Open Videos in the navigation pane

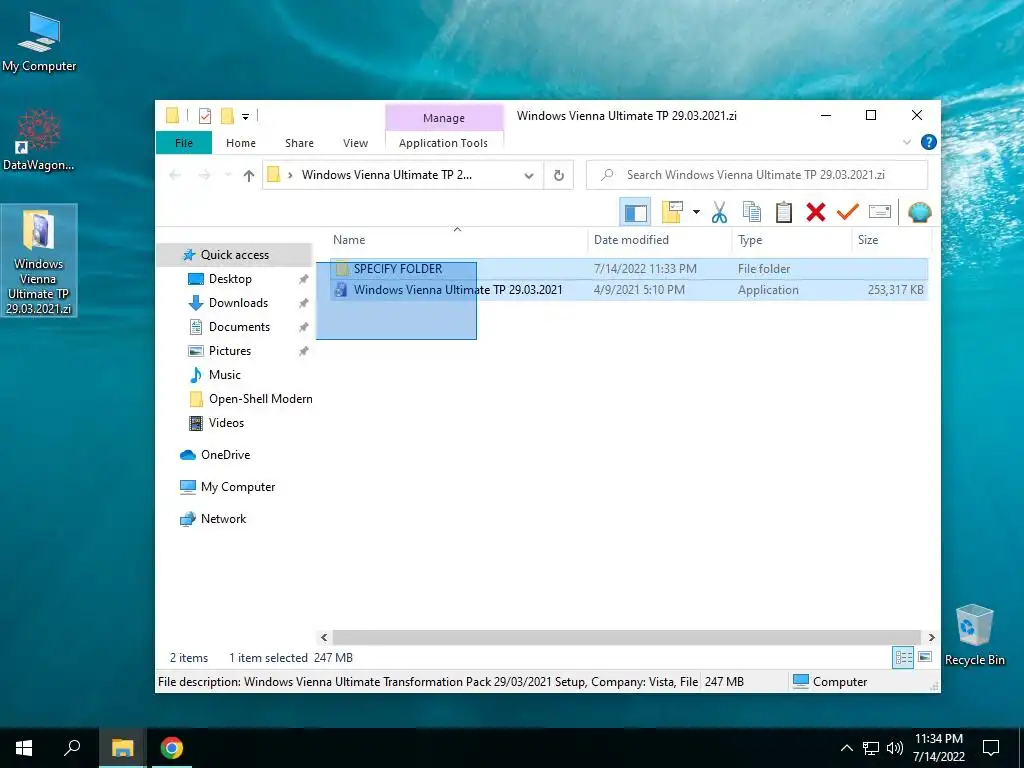point(226,423)
